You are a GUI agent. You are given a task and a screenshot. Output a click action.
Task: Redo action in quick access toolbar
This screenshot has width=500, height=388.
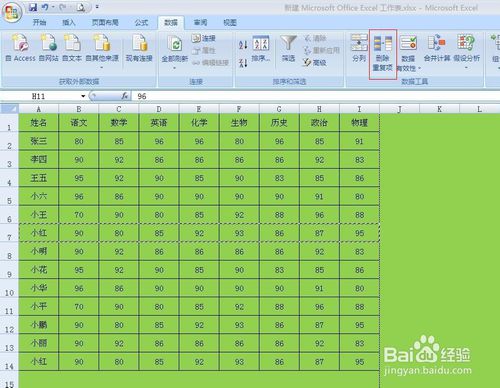(62, 7)
